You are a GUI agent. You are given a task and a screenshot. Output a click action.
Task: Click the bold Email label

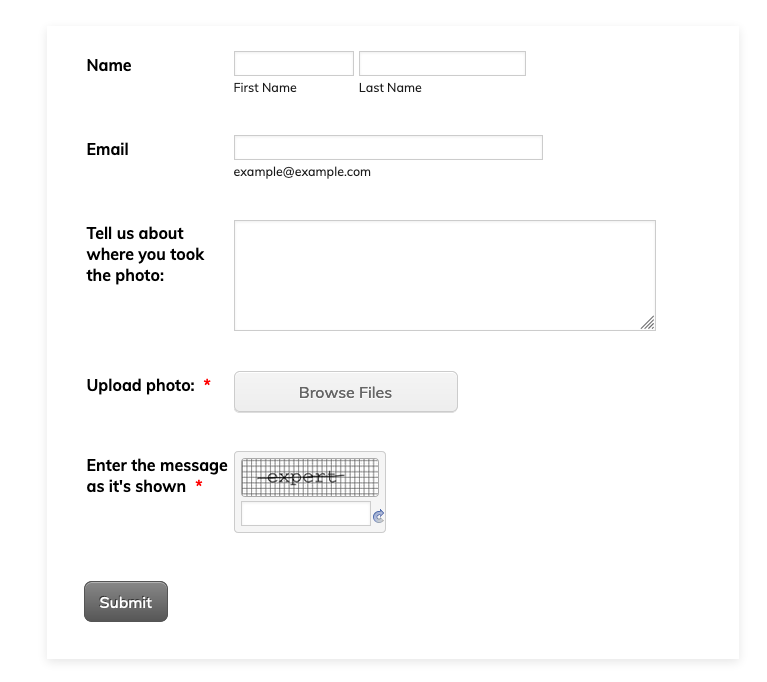tap(108, 149)
